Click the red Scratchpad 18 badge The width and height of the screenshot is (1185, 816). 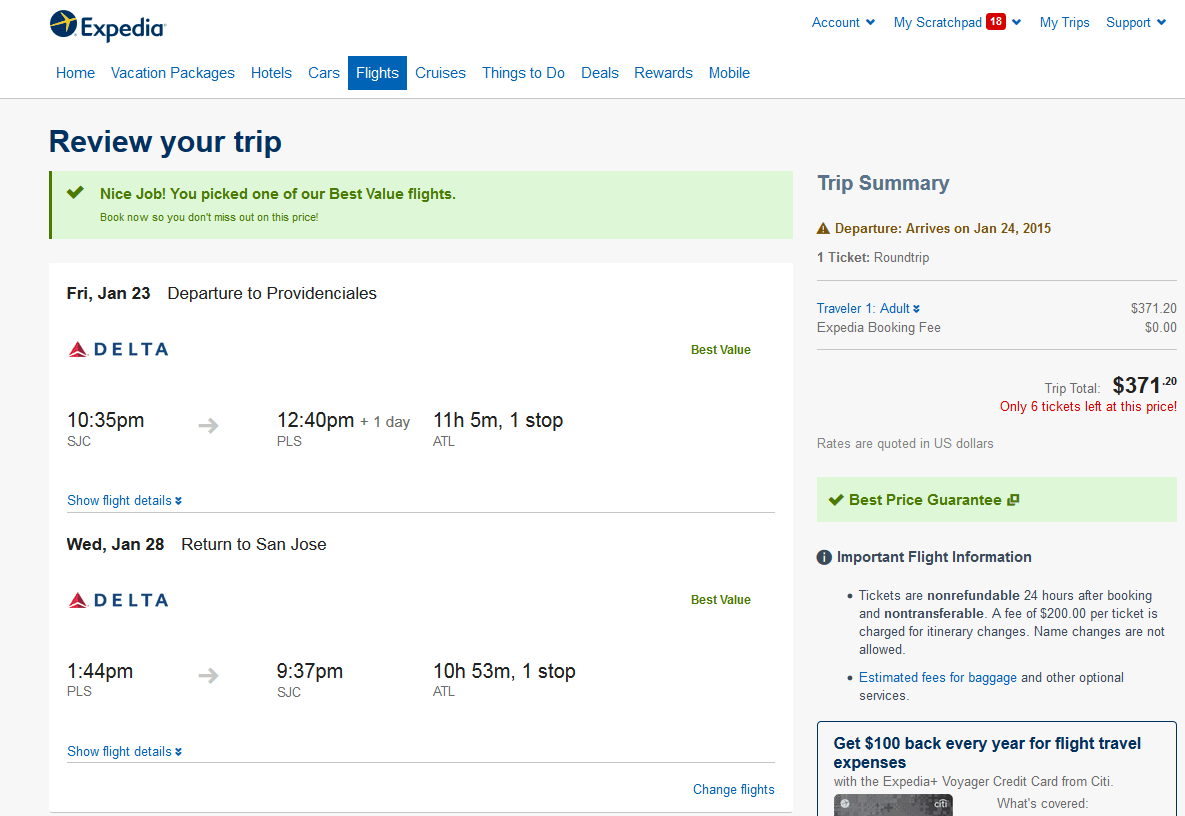coord(995,22)
